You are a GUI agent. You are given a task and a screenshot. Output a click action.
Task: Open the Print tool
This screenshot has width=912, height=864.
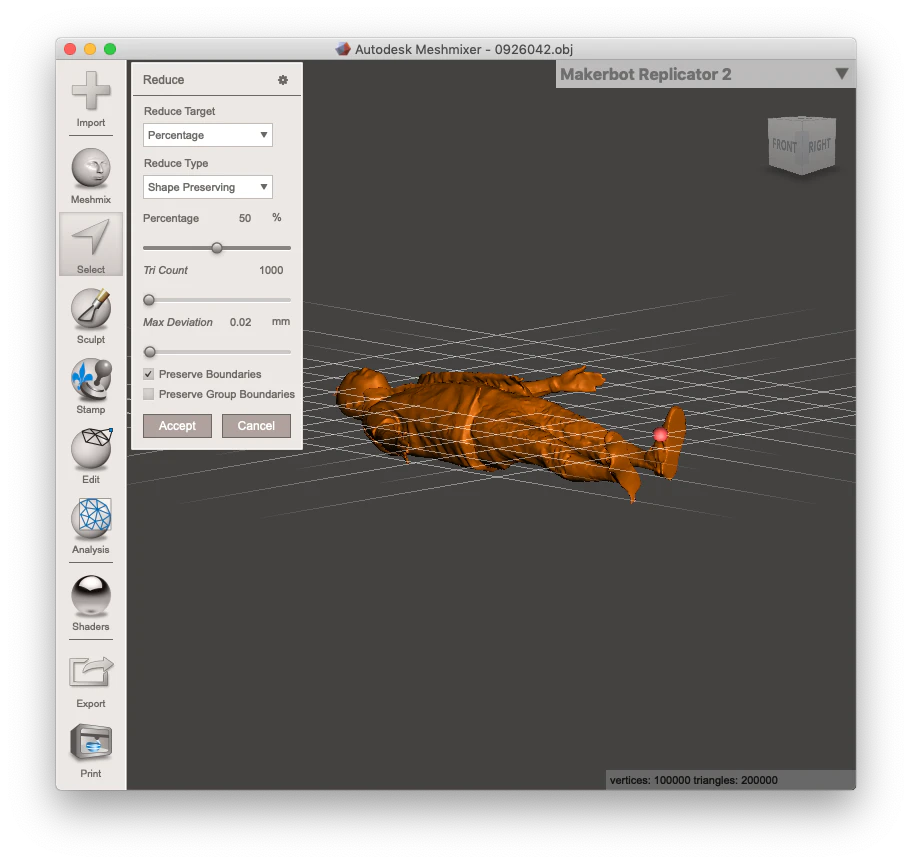(91, 751)
